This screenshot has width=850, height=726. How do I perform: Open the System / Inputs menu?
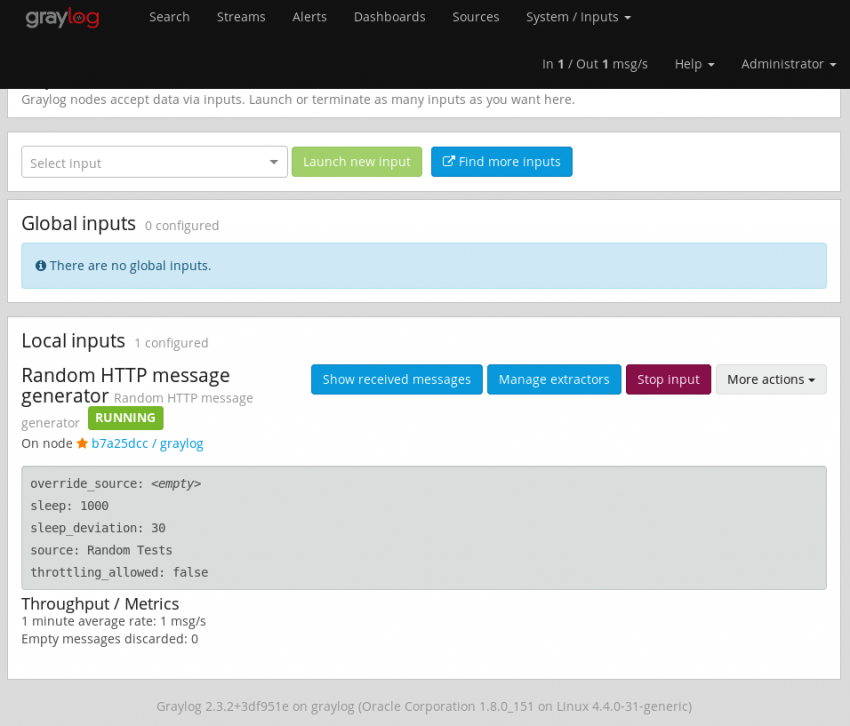[578, 17]
